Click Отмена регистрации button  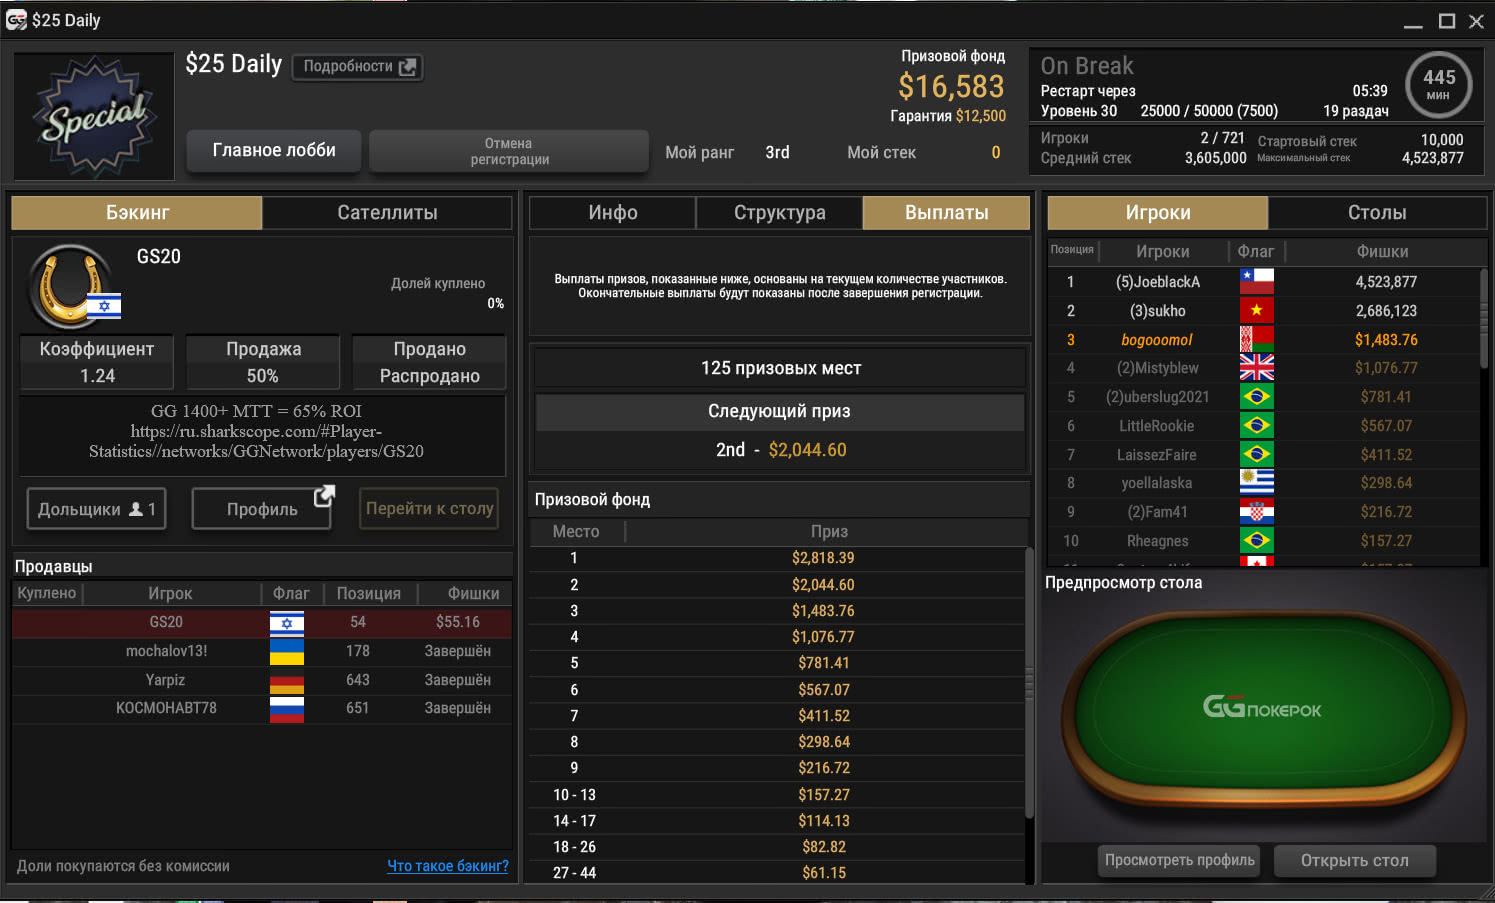[x=509, y=151]
